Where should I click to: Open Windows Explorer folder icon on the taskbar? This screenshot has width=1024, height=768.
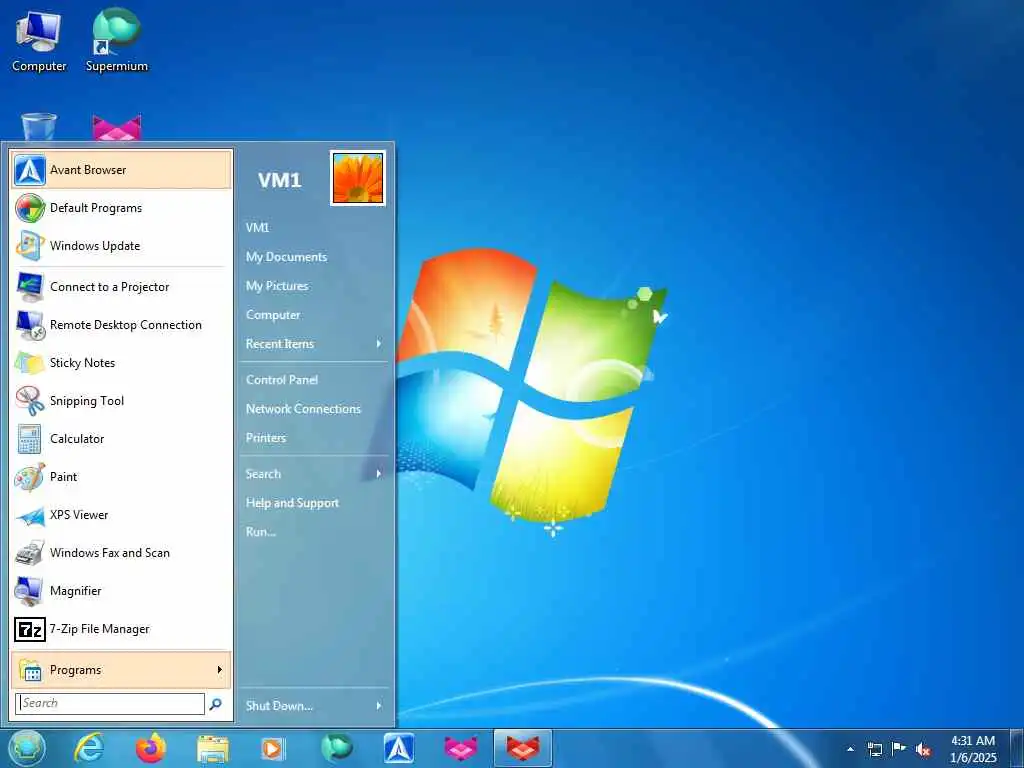click(x=213, y=749)
